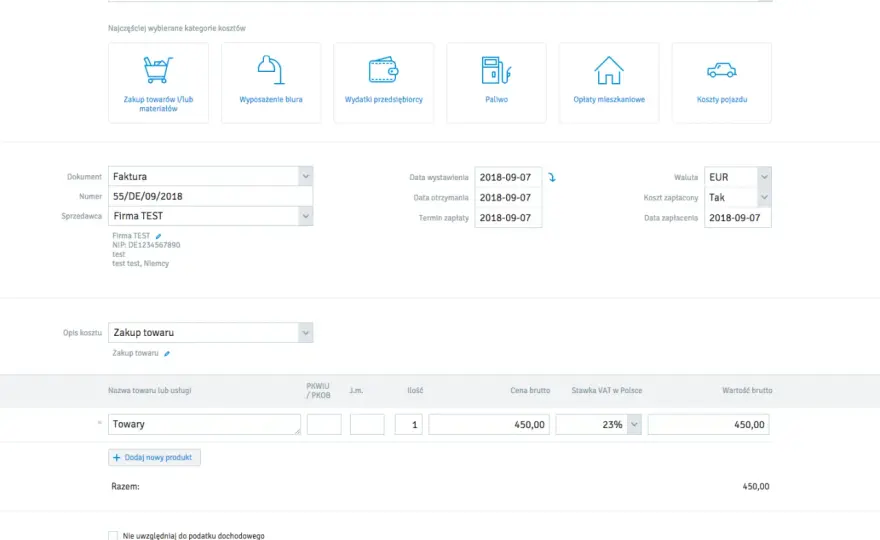Edit Firma TEST seller details pencil
Image resolution: width=880 pixels, height=540 pixels.
click(x=158, y=236)
